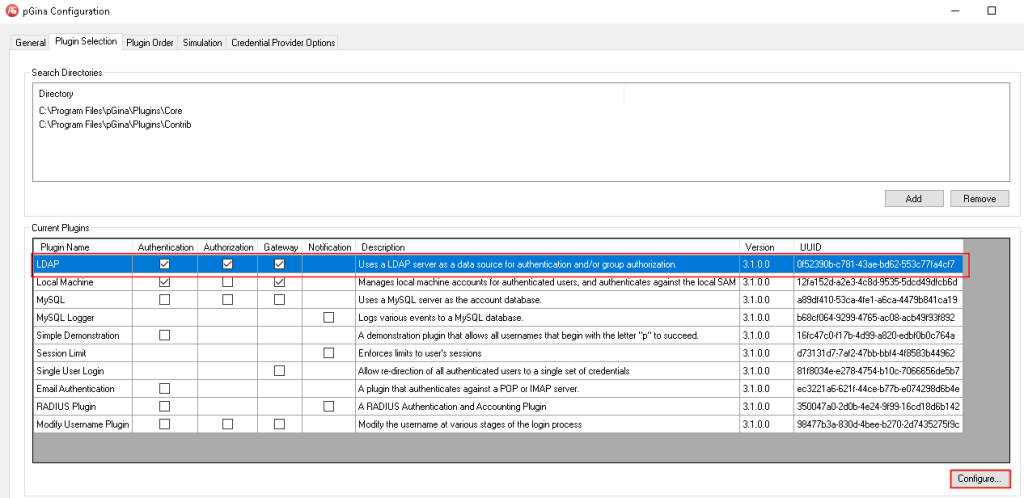Enable MySQL Logger Notification checkbox

click(x=329, y=317)
